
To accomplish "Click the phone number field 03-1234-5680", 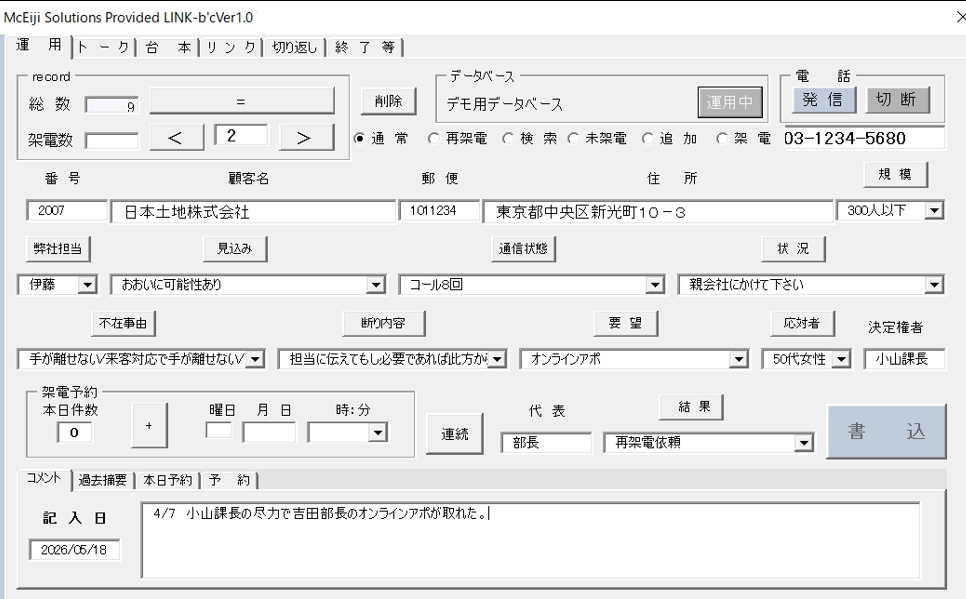I will 864,138.
